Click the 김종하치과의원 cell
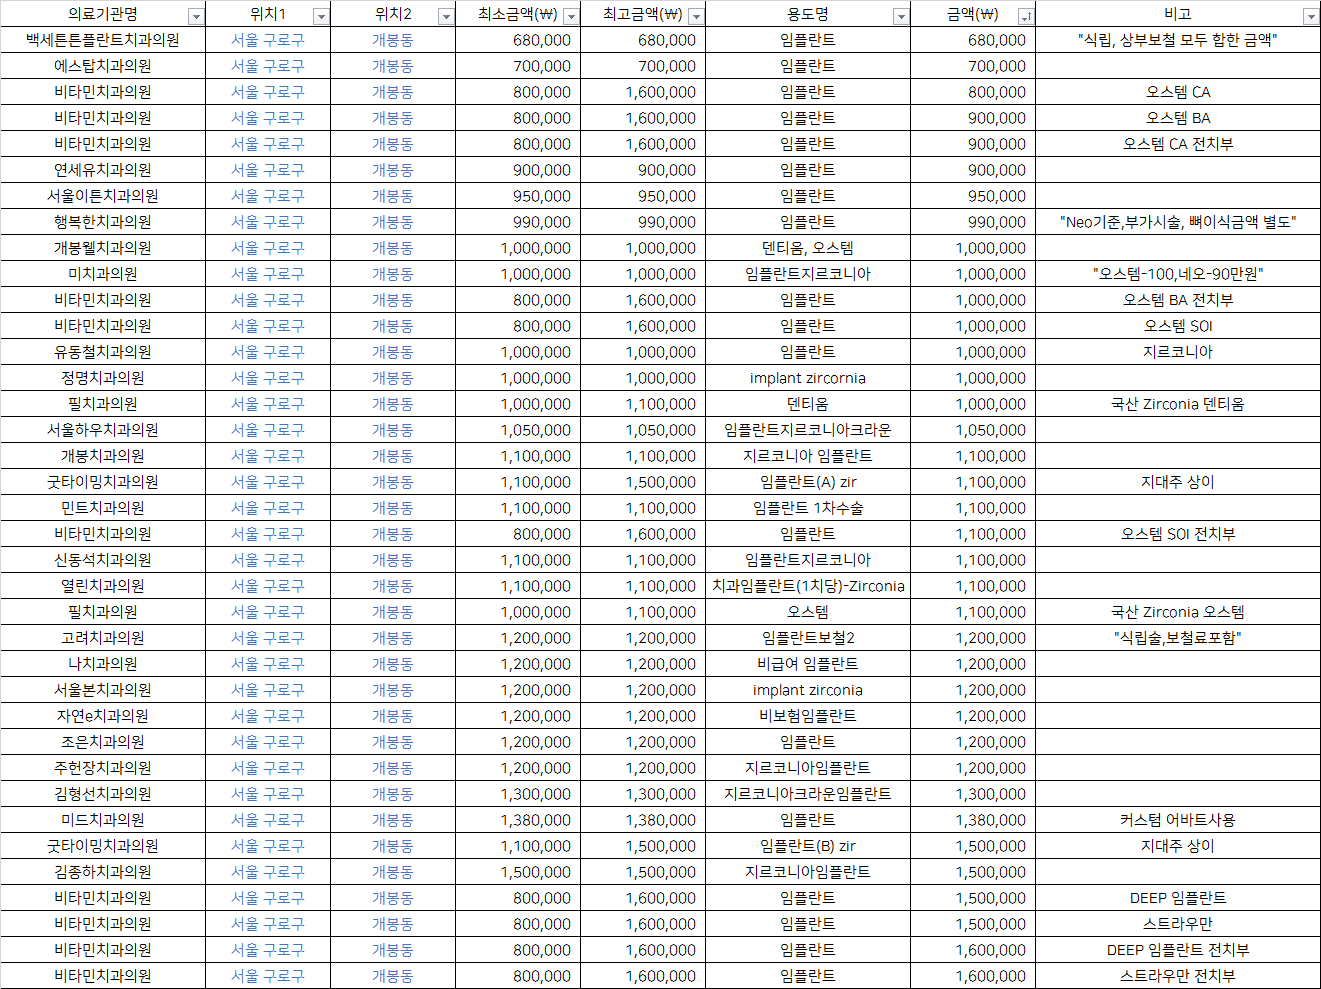The height and width of the screenshot is (989, 1321). point(103,872)
